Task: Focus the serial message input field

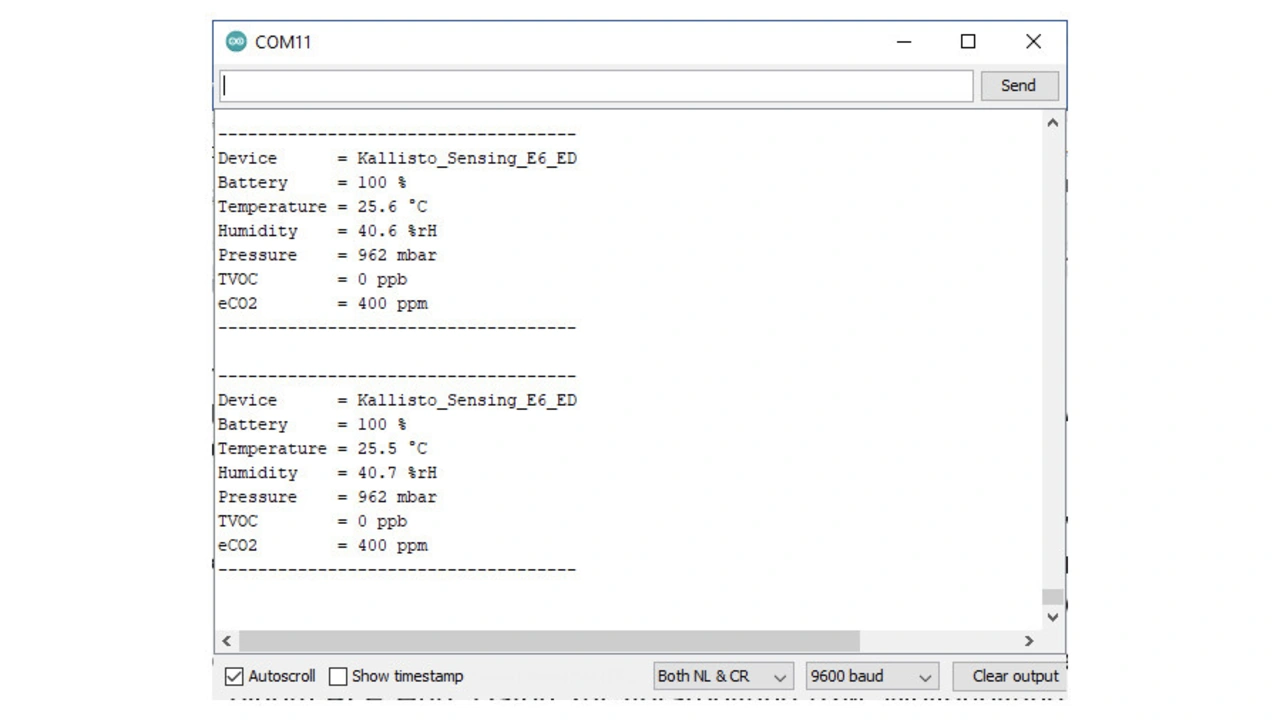Action: (x=596, y=86)
